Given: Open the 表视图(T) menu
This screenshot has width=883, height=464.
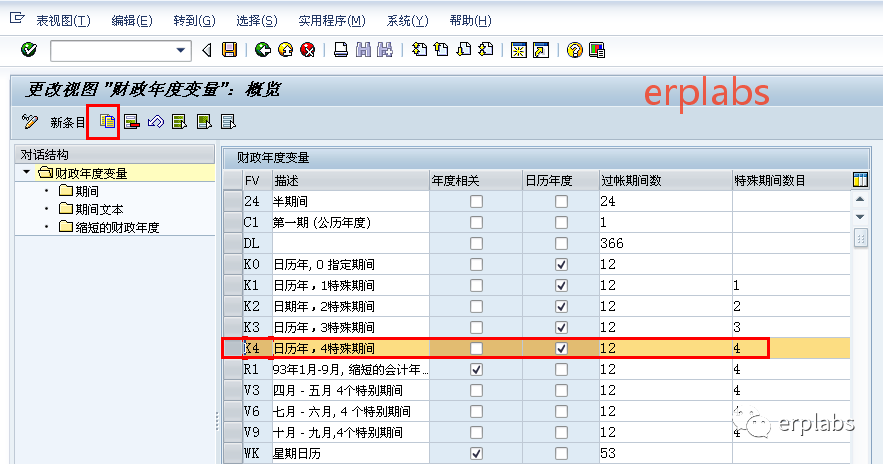Looking at the screenshot, I should pos(63,21).
